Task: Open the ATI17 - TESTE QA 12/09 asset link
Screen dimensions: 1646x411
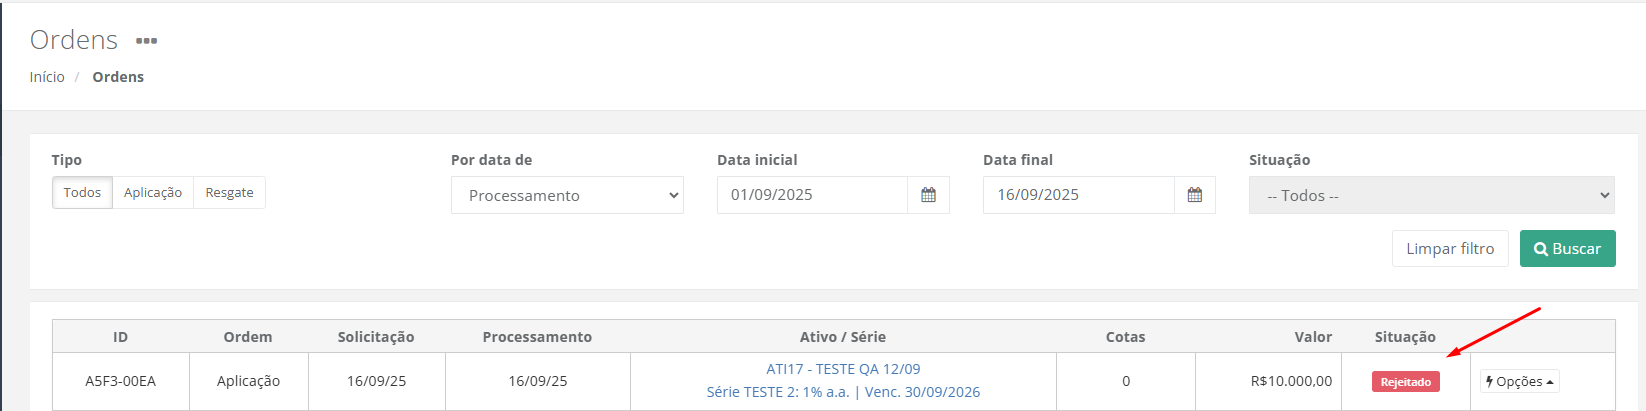Action: (x=843, y=369)
